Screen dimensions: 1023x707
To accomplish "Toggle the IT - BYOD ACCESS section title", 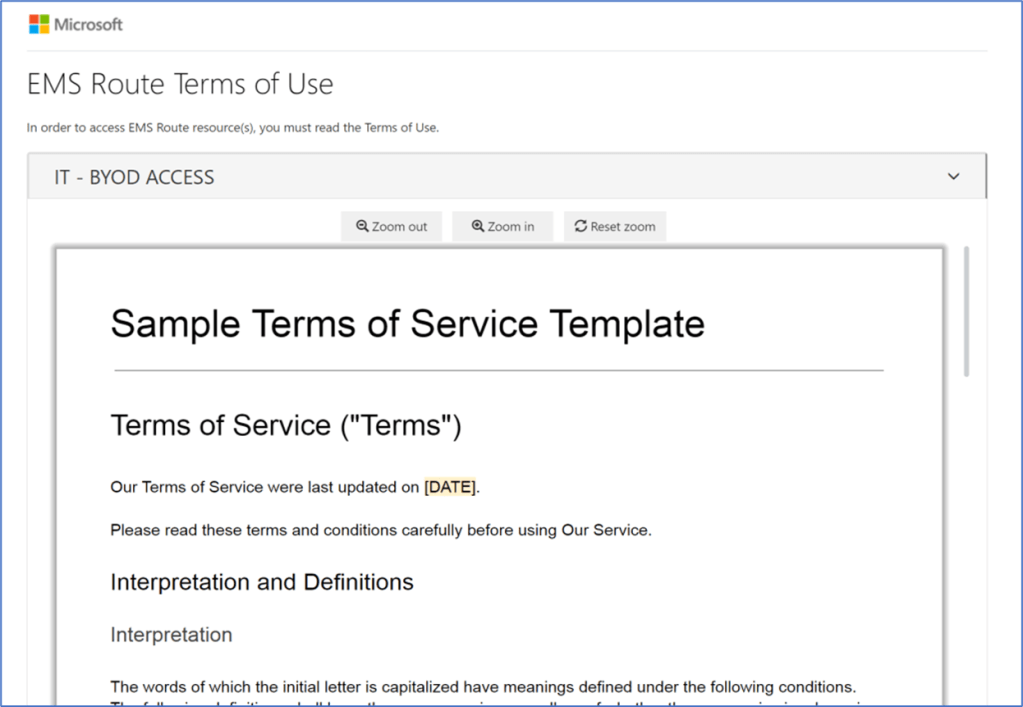I will click(134, 177).
